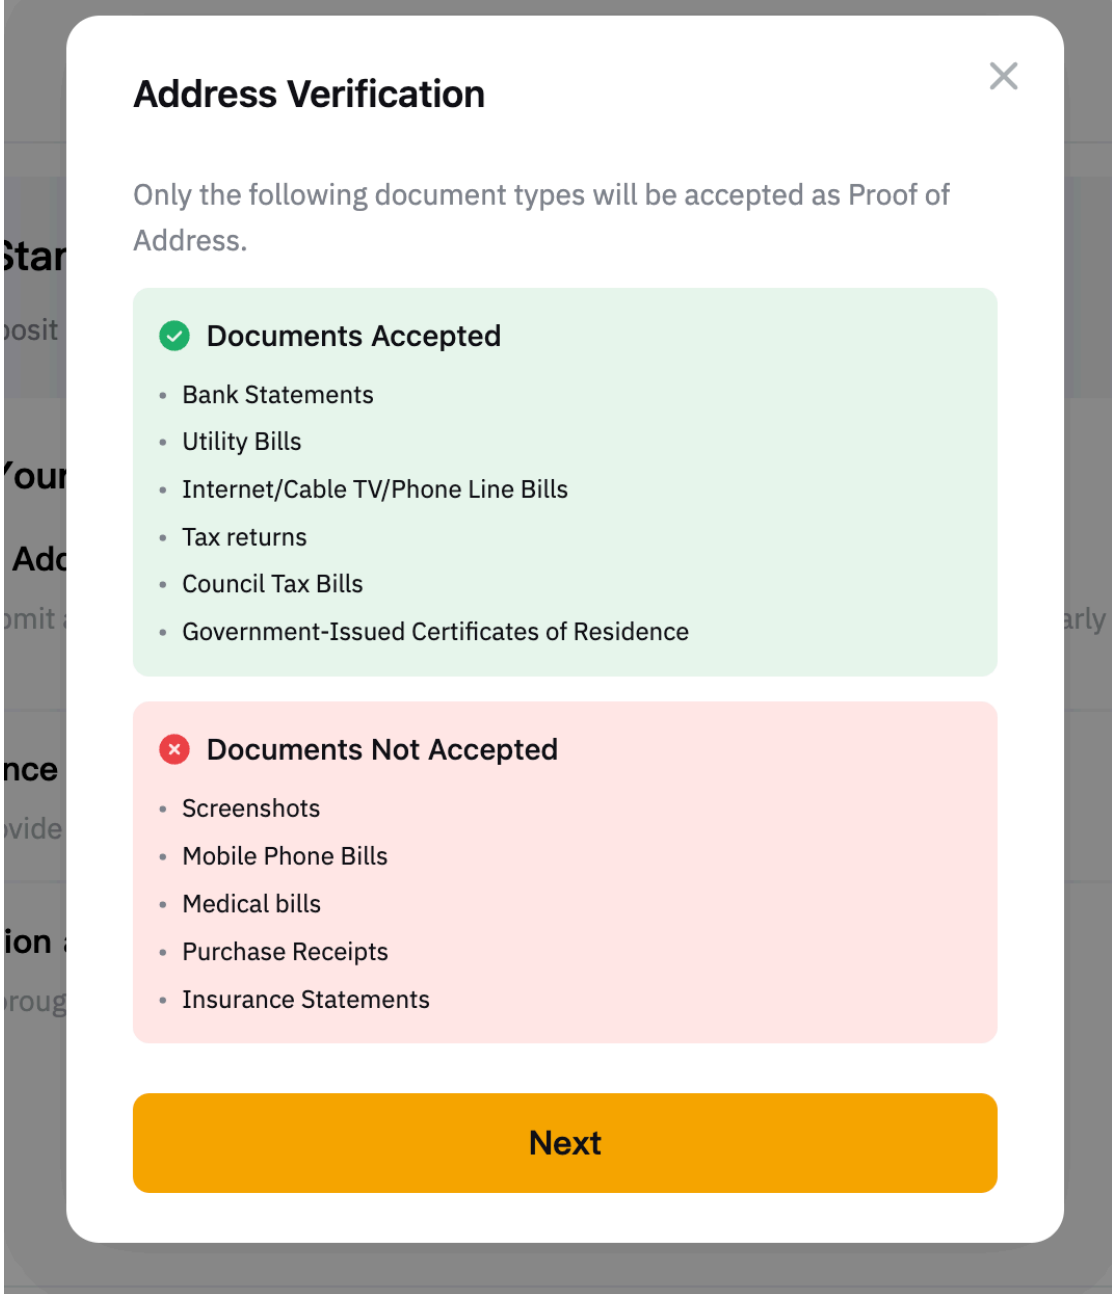The width and height of the screenshot is (1112, 1294).
Task: Click the truncated 'arly' text behind dialog
Action: 1086,620
